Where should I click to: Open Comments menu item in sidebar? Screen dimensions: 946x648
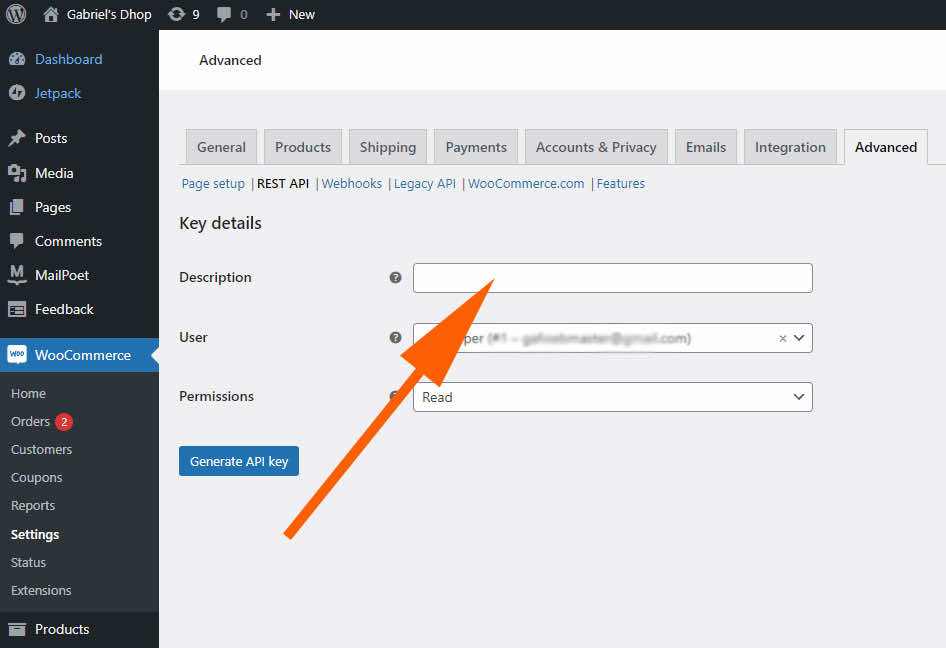pyautogui.click(x=68, y=241)
